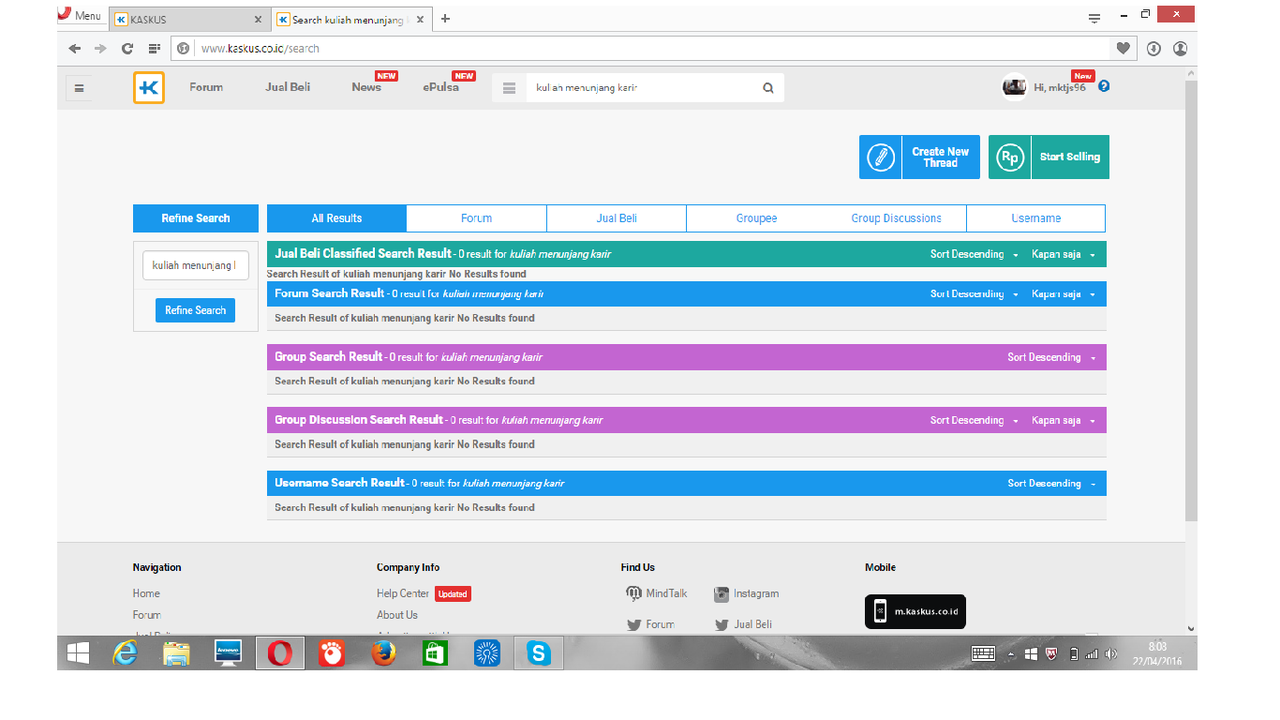Expand Sort Descending in Group Search Result
The image size is (1280, 720).
click(x=1051, y=357)
